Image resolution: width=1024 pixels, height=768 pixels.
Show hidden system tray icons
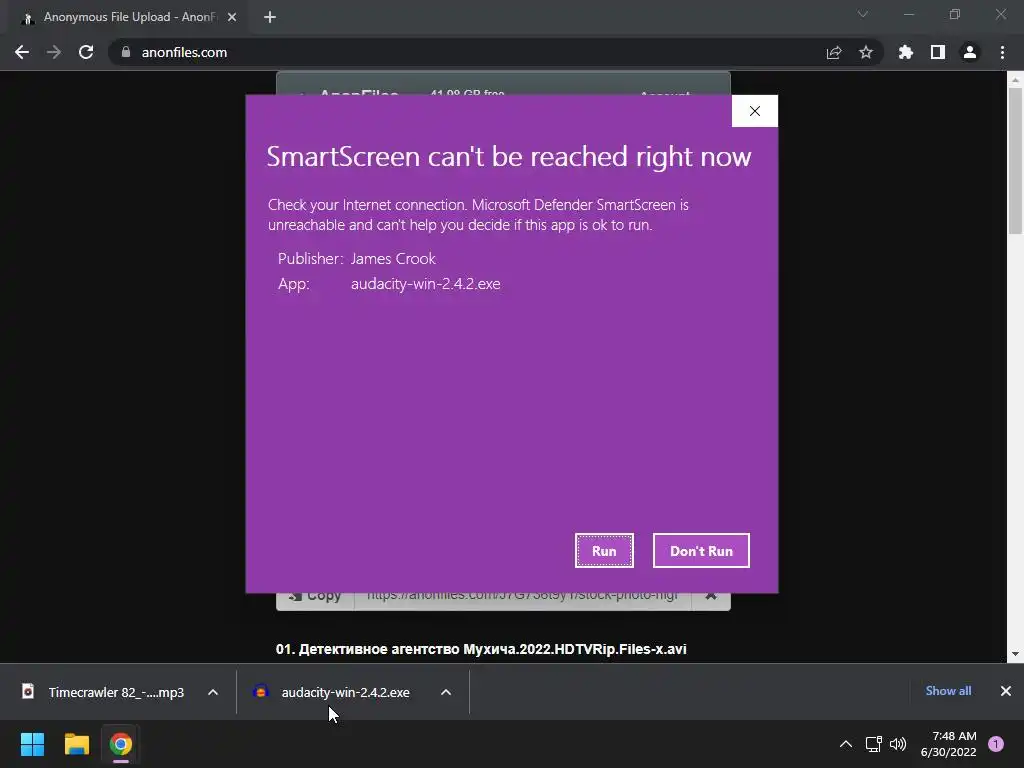point(846,744)
